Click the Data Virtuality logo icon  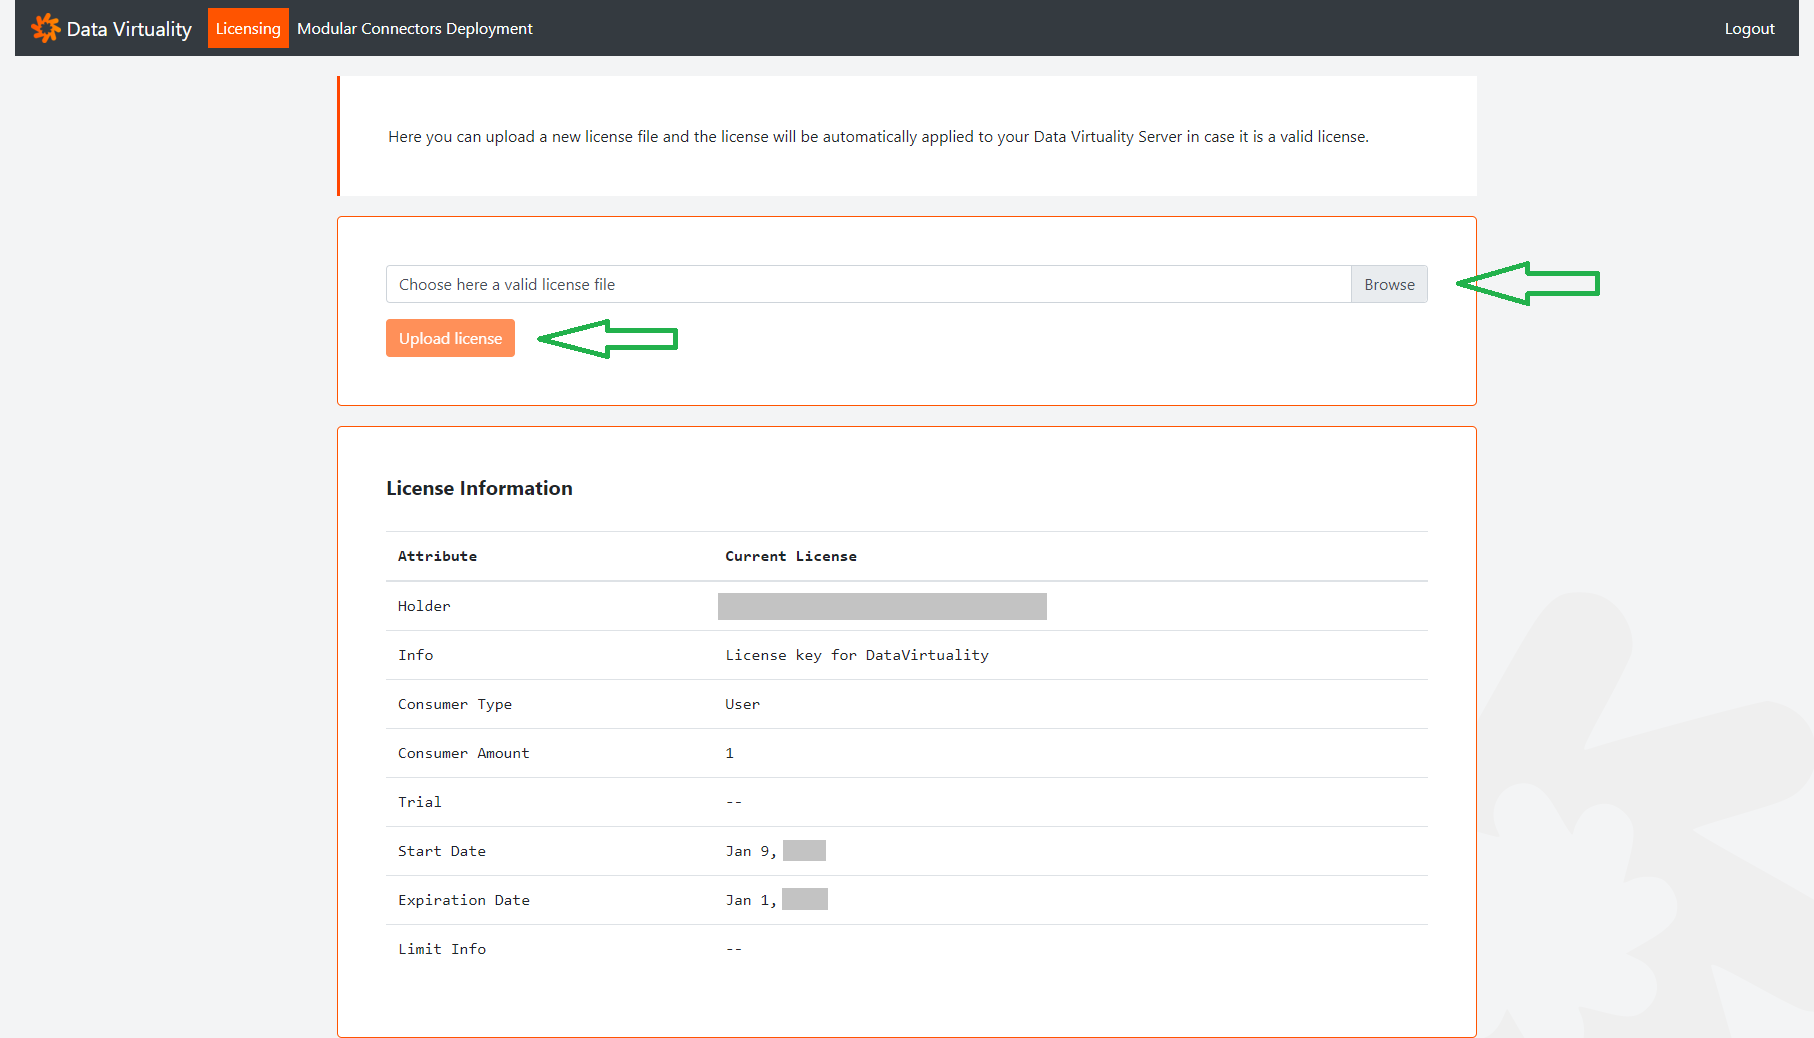46,28
